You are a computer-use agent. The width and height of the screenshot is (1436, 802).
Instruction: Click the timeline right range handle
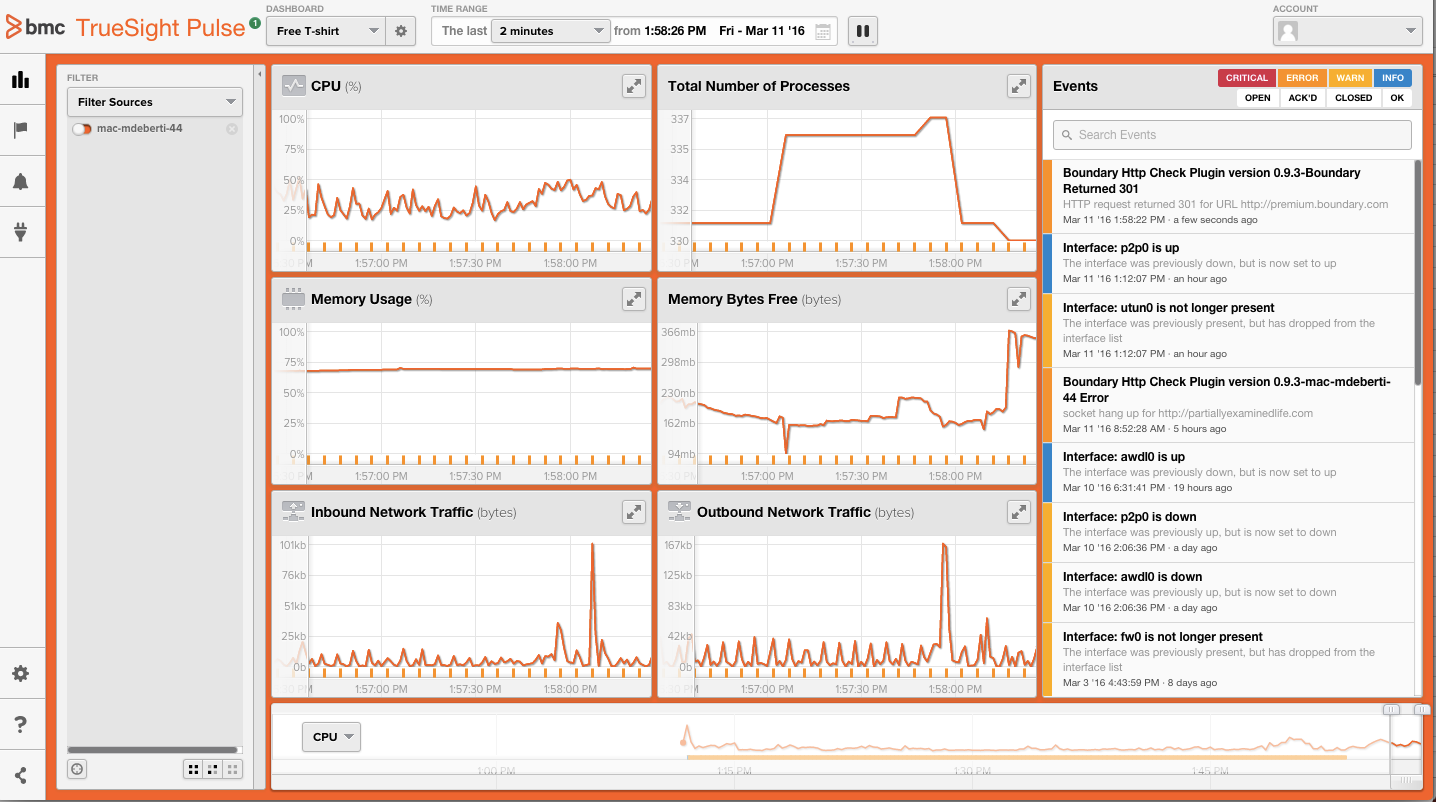1423,709
